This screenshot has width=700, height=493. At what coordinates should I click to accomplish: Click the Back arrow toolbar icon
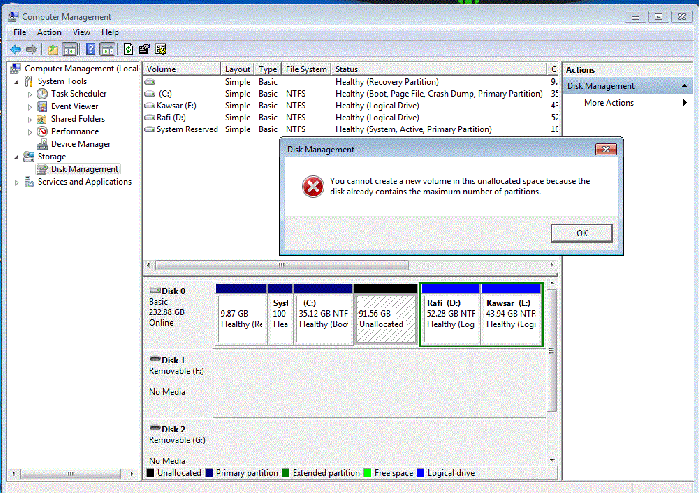pyautogui.click(x=16, y=50)
